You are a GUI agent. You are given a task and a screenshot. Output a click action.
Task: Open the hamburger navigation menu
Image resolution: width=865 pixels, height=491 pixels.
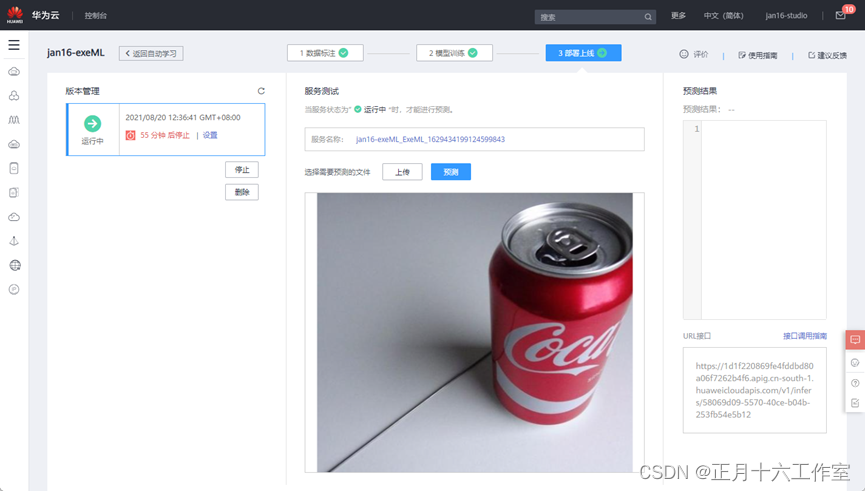14,45
